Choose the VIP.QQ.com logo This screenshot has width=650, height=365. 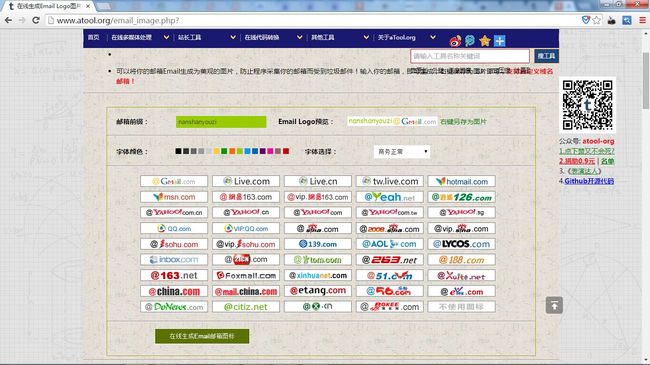click(x=246, y=229)
